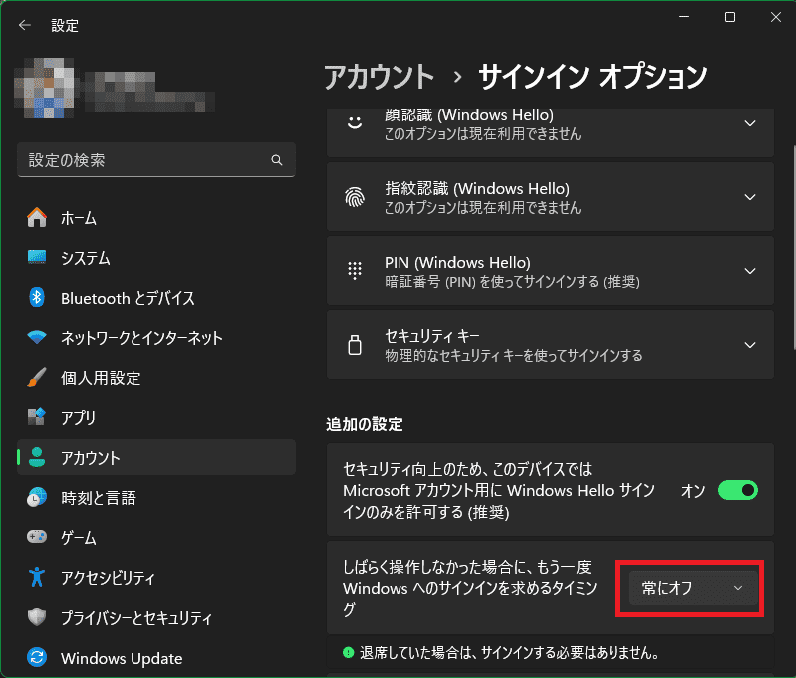
Task: Expand the セキュリティ キー option
Action: pos(750,345)
